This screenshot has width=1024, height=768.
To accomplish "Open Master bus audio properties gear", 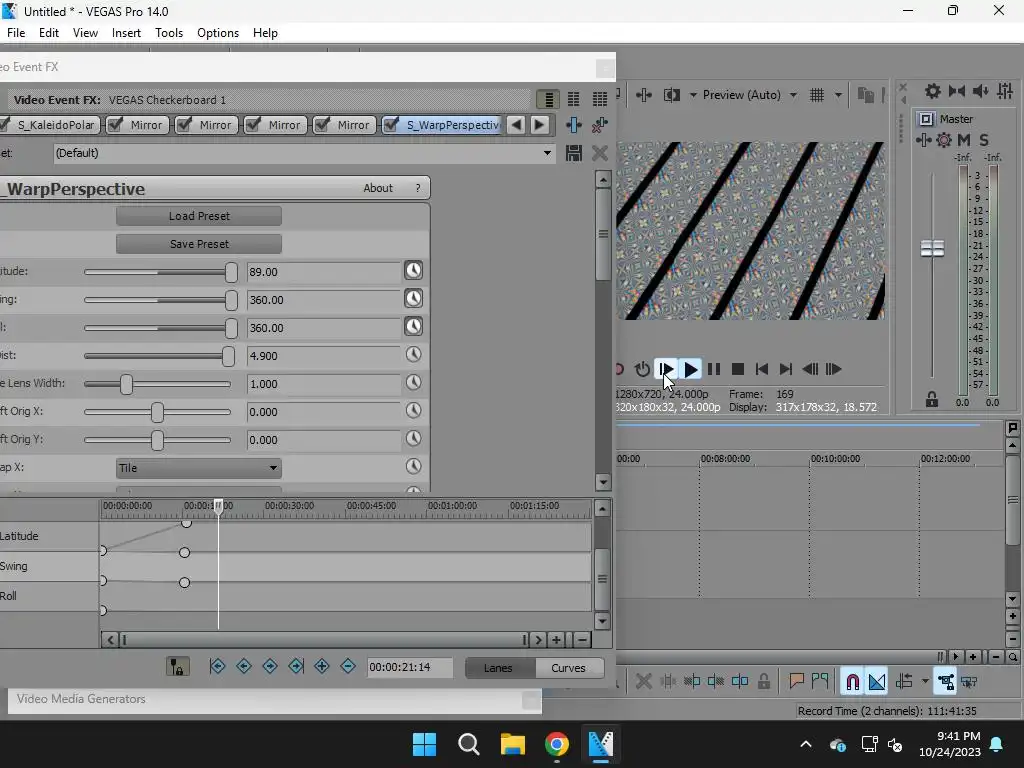I will 932,91.
